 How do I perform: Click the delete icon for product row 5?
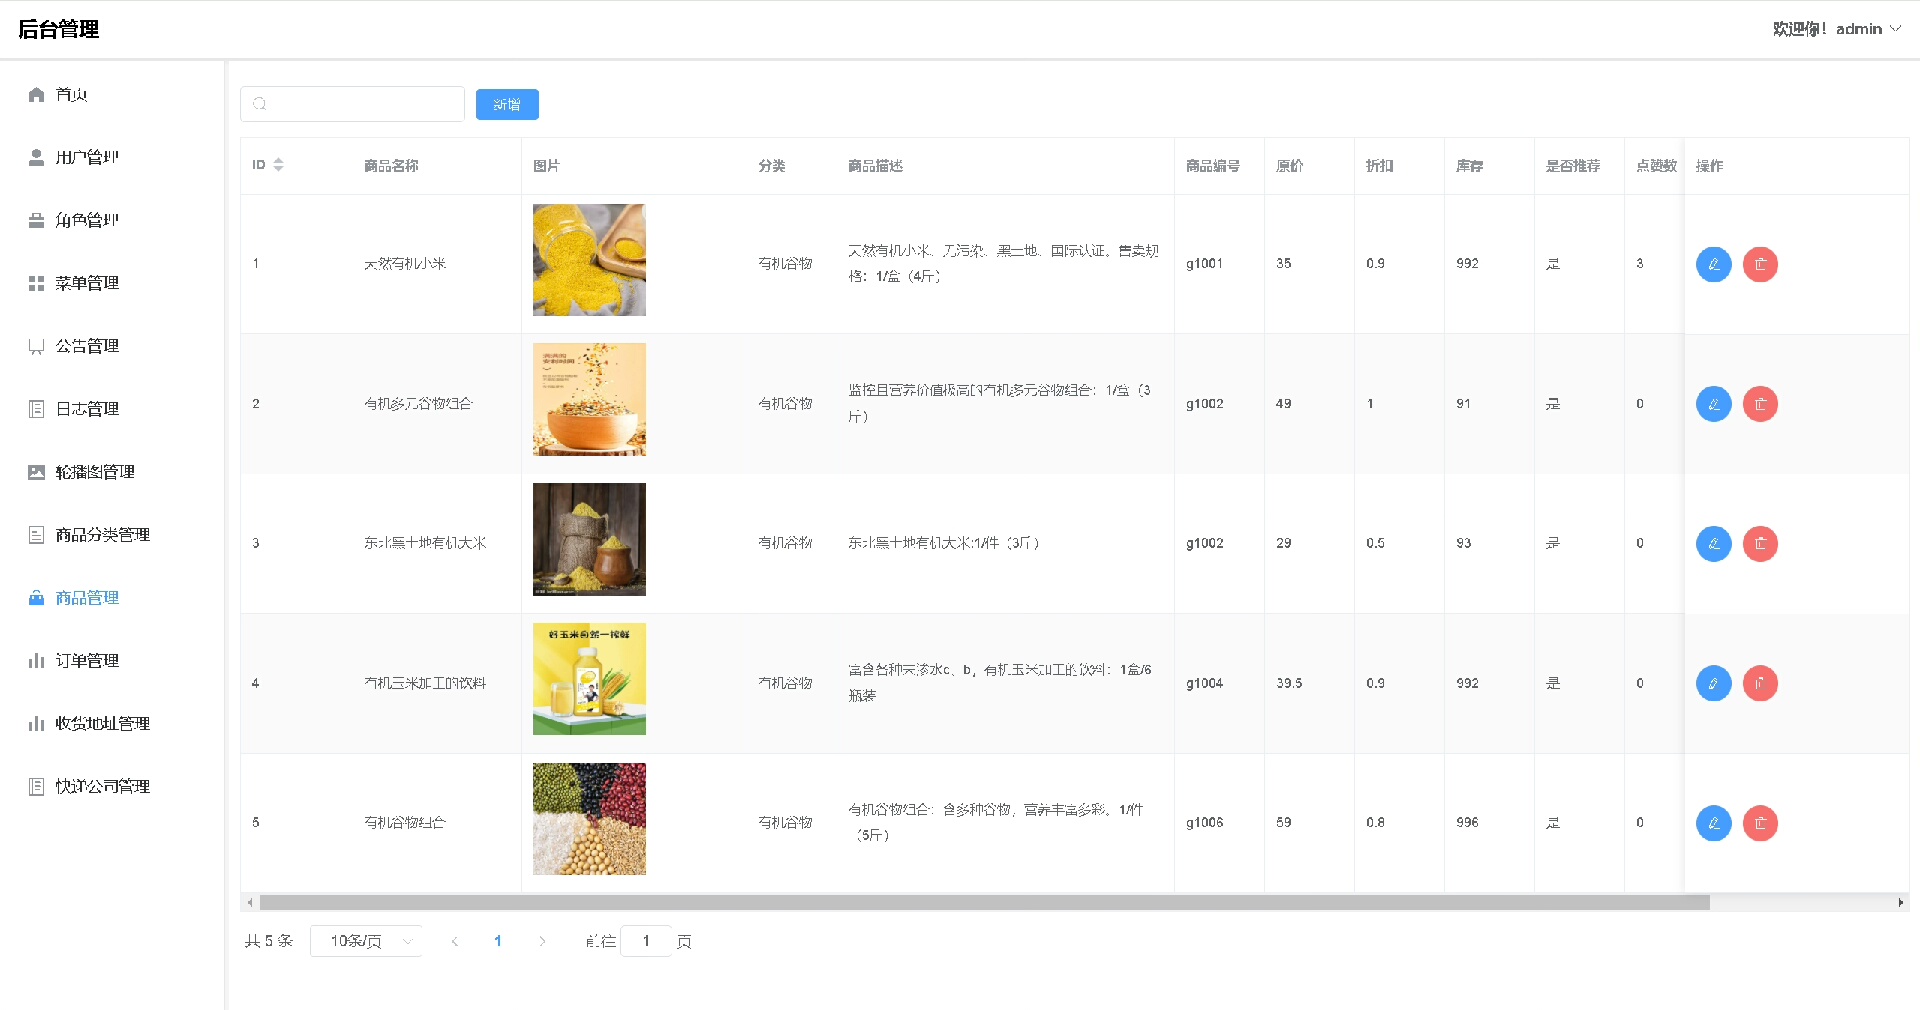1760,823
